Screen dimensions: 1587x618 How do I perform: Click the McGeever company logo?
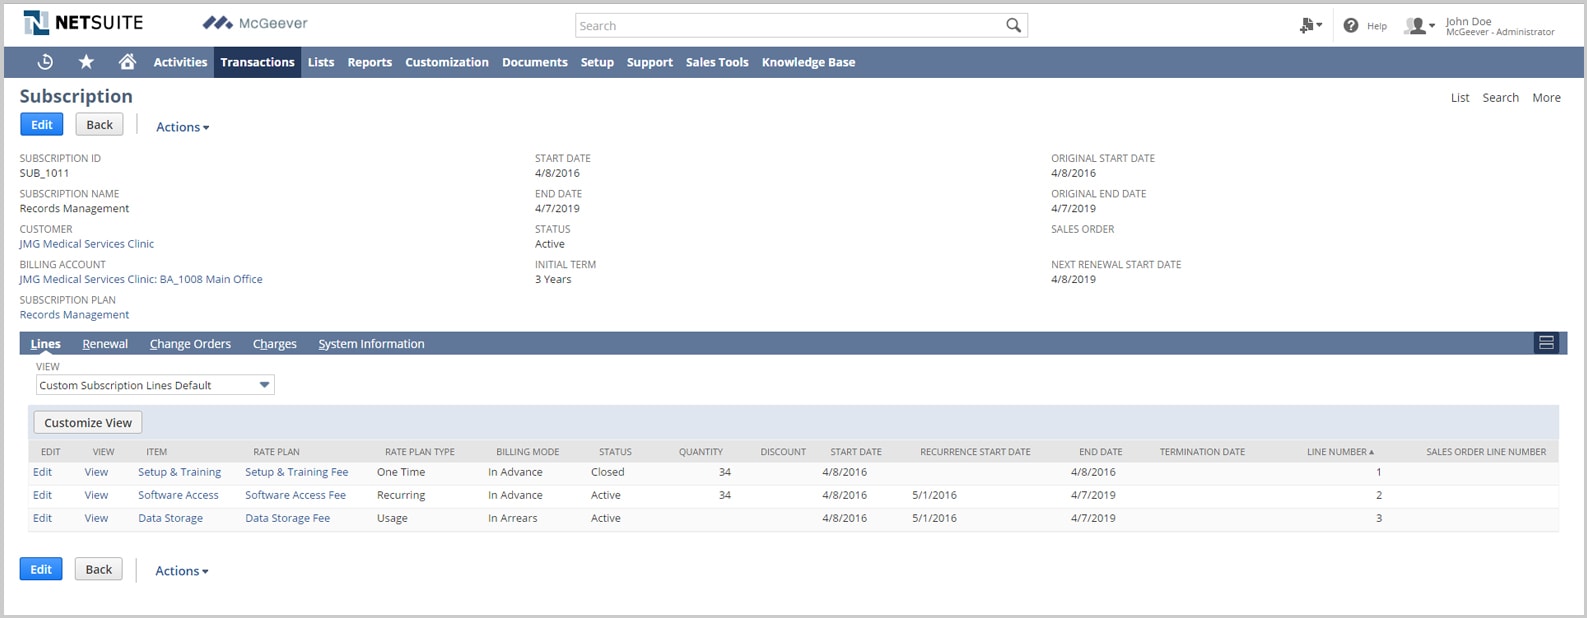[255, 23]
